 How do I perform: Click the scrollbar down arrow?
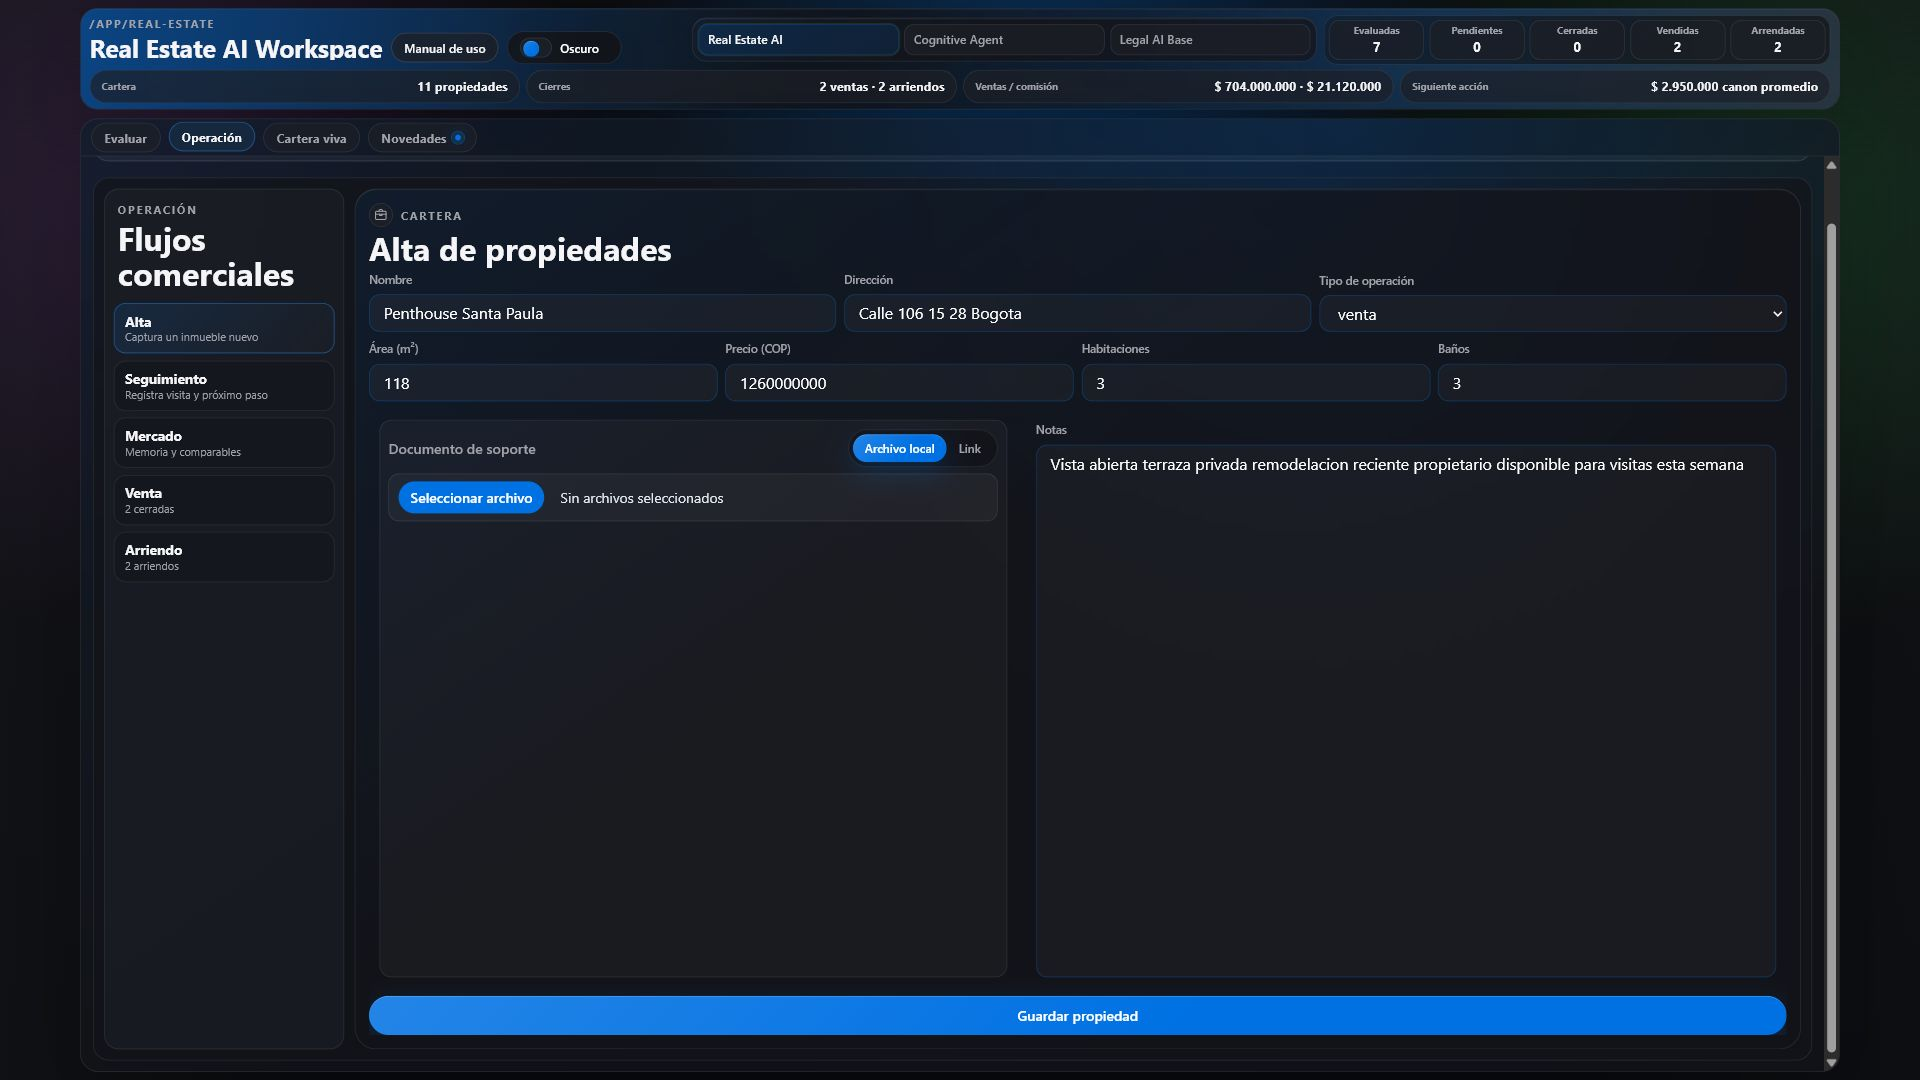[1831, 1063]
